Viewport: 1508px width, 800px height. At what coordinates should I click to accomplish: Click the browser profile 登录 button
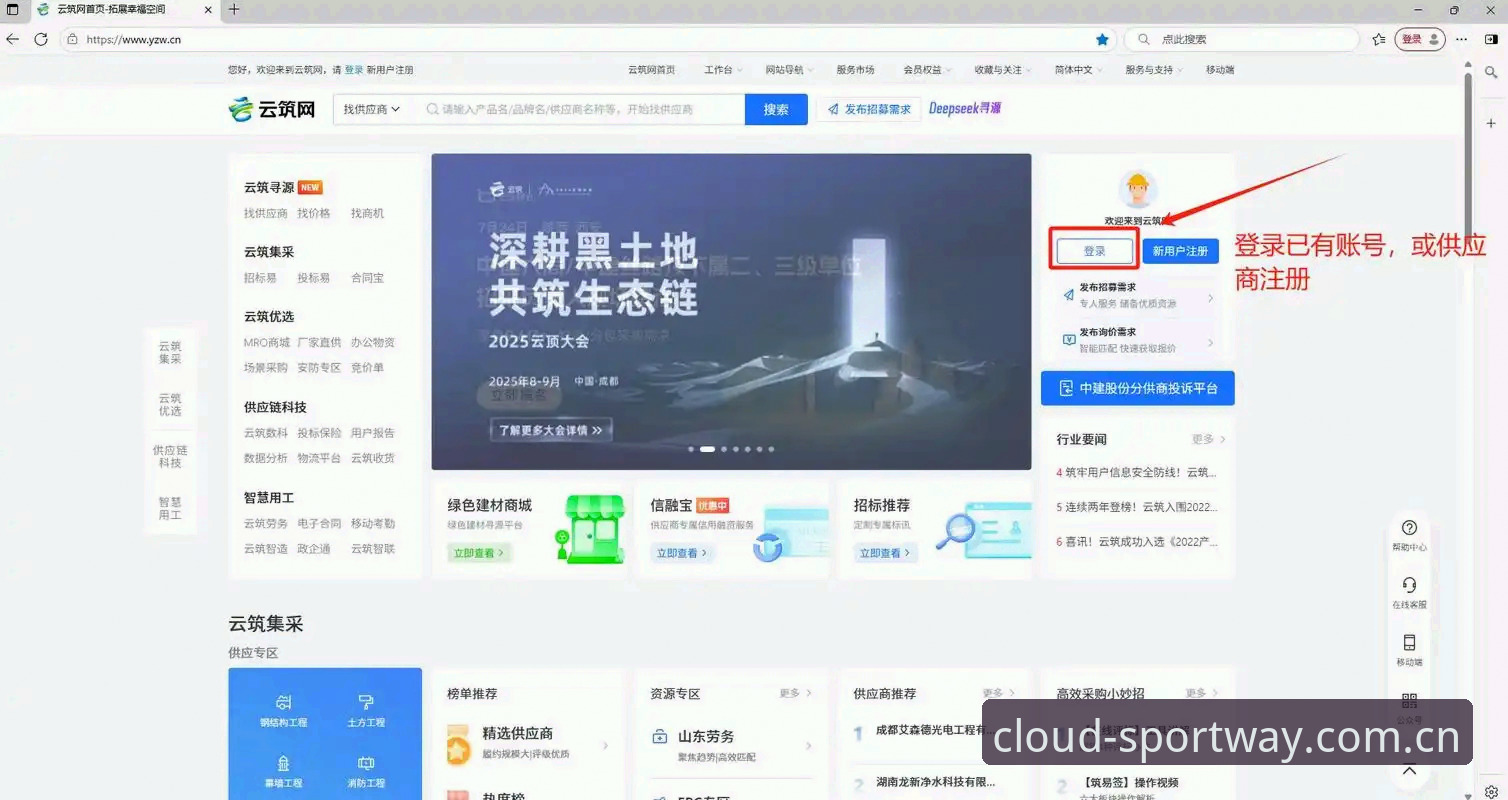tap(1420, 39)
